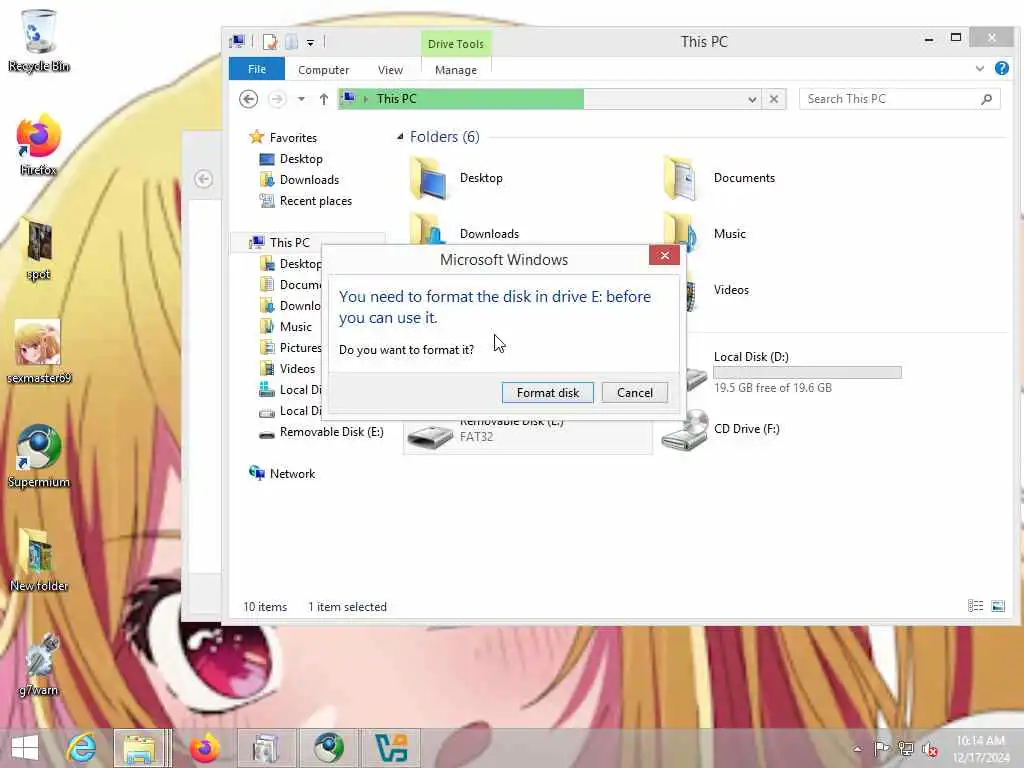Select the Supermium desktop shortcut

[39, 456]
